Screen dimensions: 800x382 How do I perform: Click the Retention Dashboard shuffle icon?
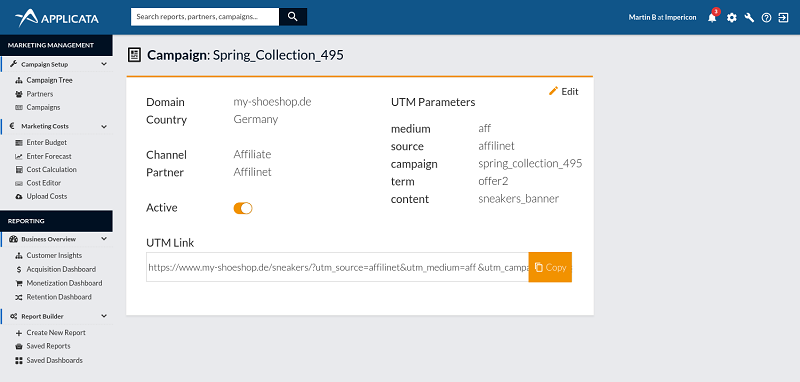(x=19, y=297)
